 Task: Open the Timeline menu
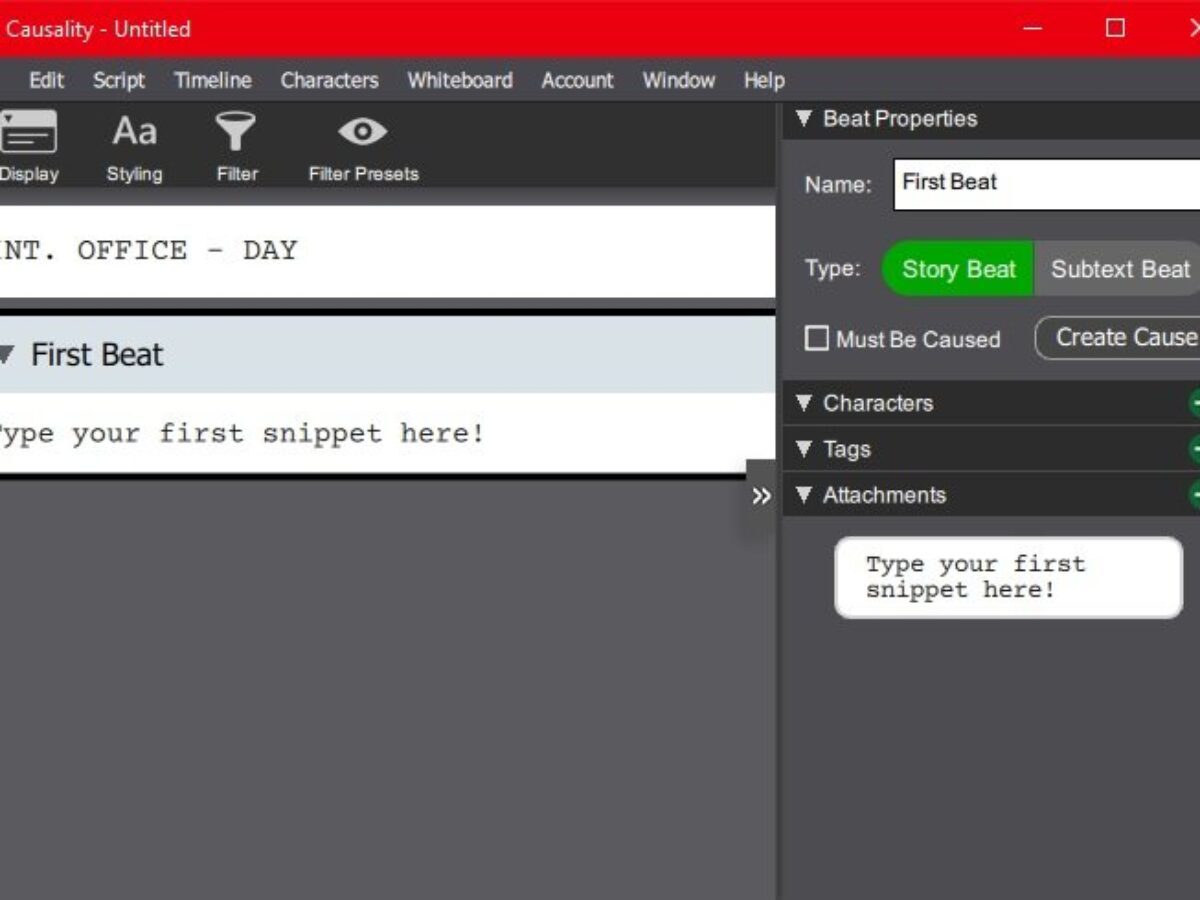(x=213, y=80)
